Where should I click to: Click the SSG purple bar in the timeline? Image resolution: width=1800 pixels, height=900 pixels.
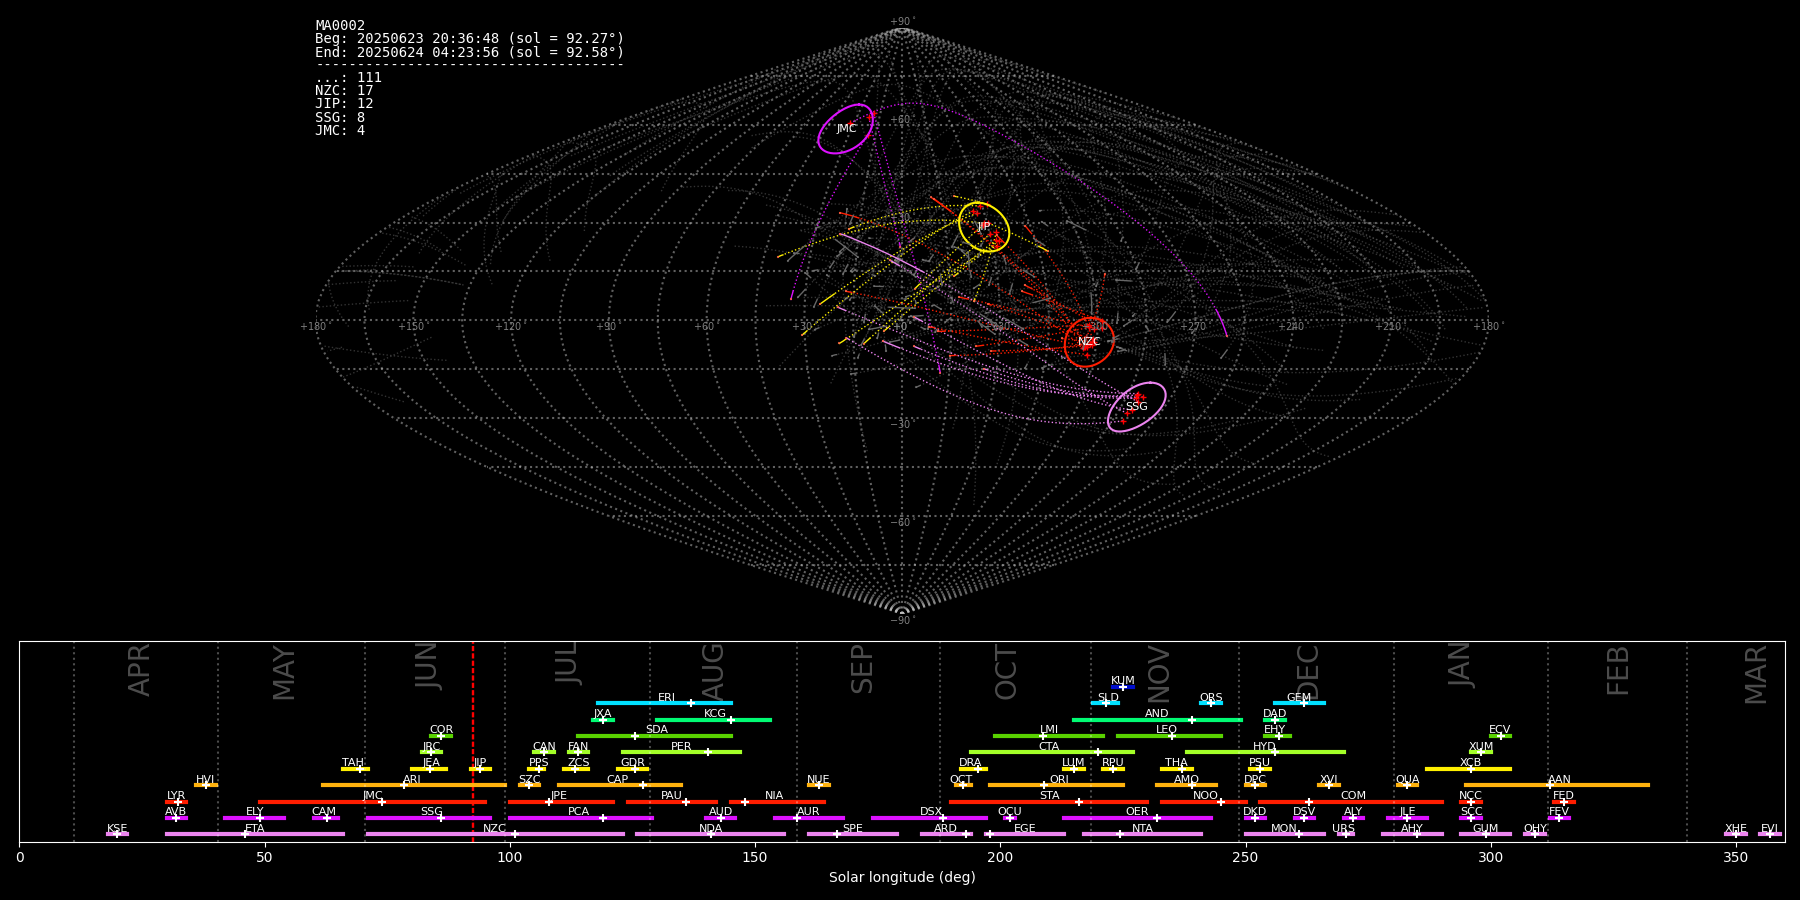click(x=428, y=818)
